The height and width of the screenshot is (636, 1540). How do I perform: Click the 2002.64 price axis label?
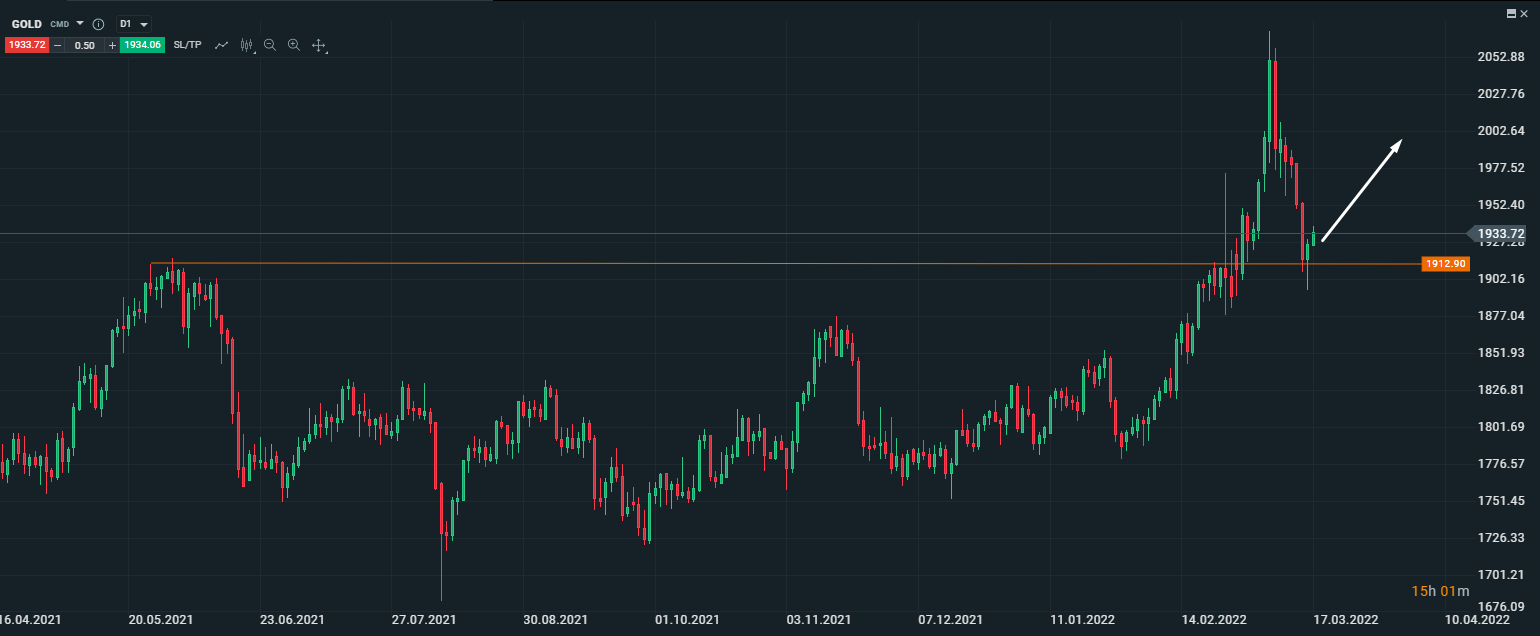1501,131
